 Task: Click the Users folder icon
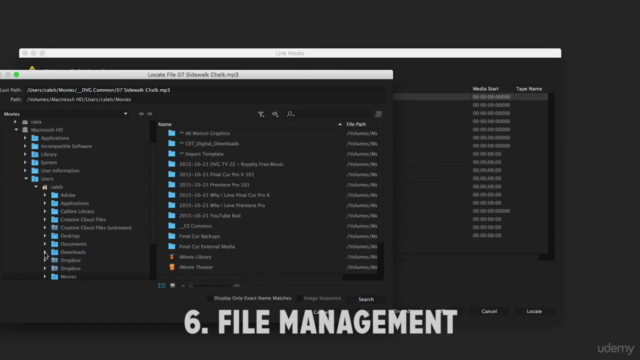pos(35,179)
